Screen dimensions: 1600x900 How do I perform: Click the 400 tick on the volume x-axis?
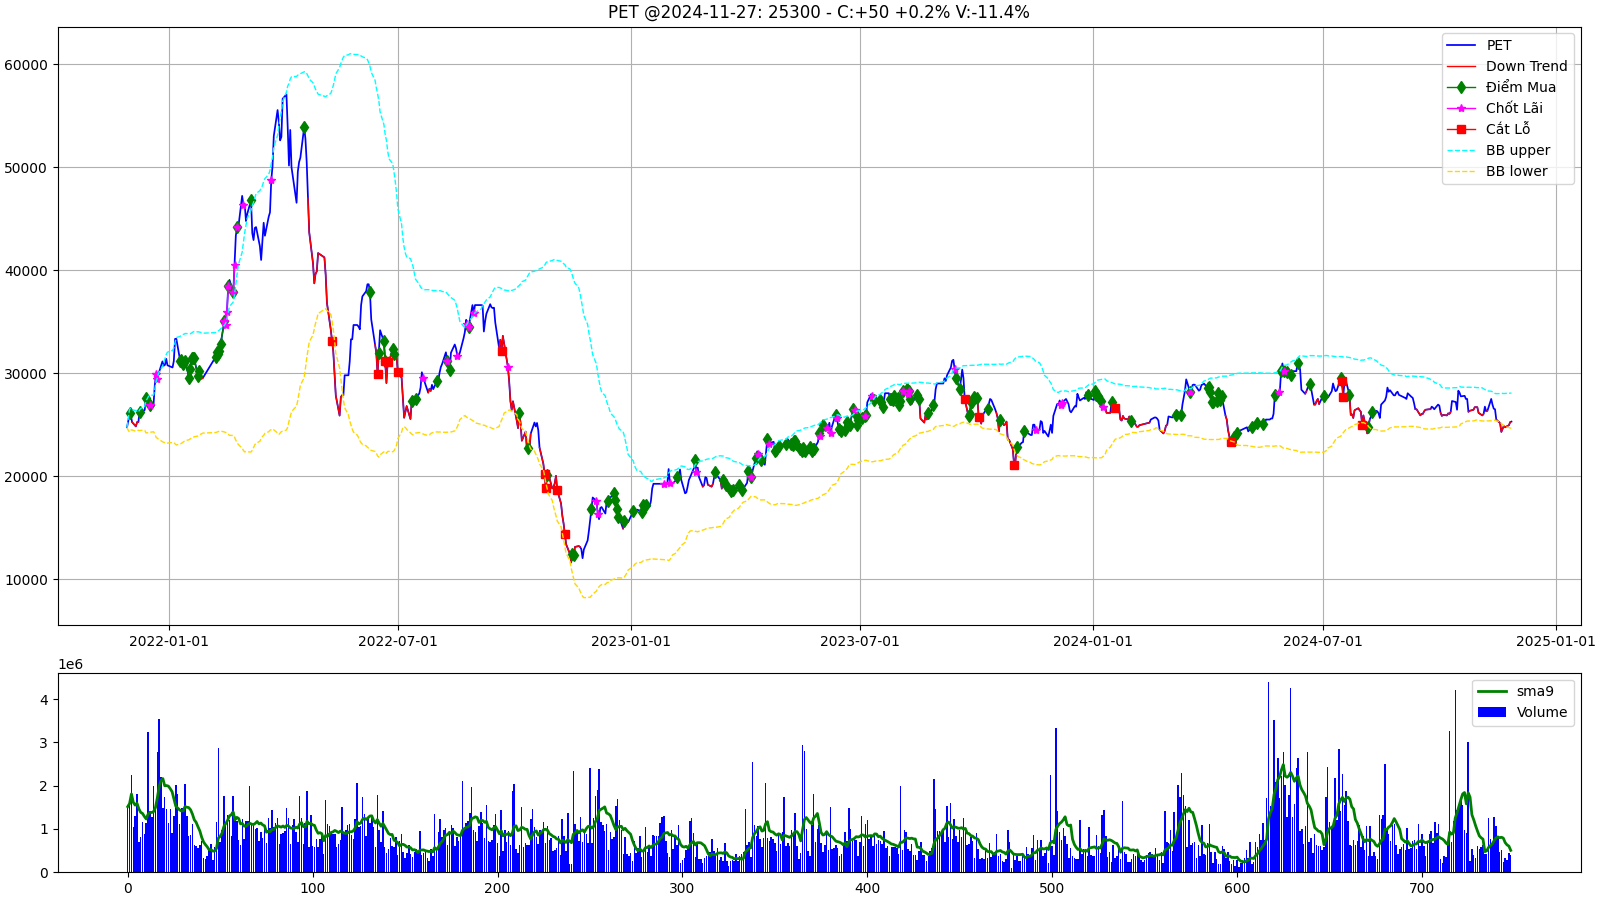coord(867,888)
